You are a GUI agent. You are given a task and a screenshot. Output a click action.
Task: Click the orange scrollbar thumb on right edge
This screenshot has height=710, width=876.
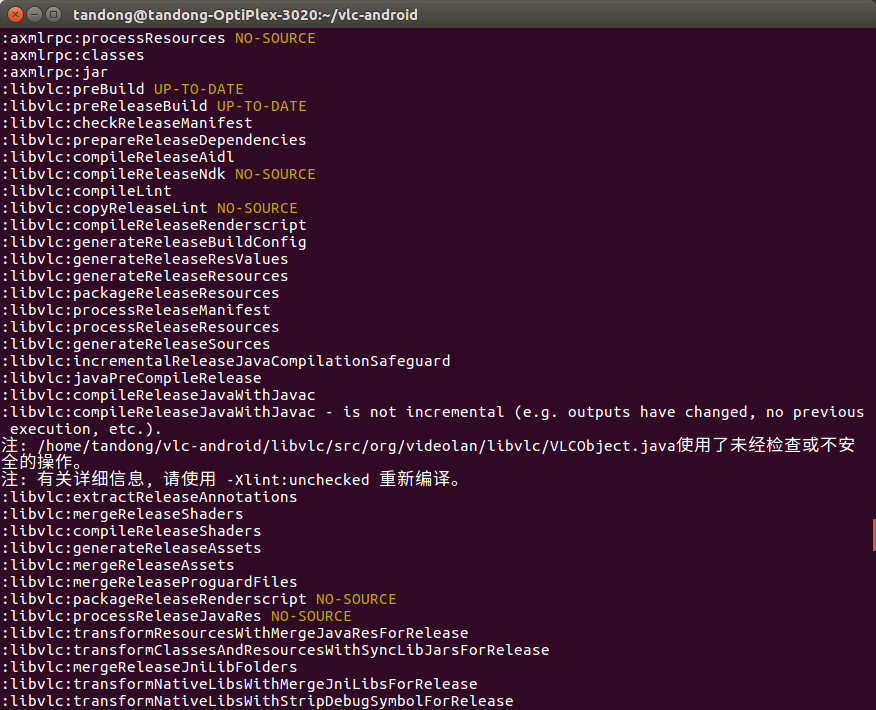pos(874,535)
